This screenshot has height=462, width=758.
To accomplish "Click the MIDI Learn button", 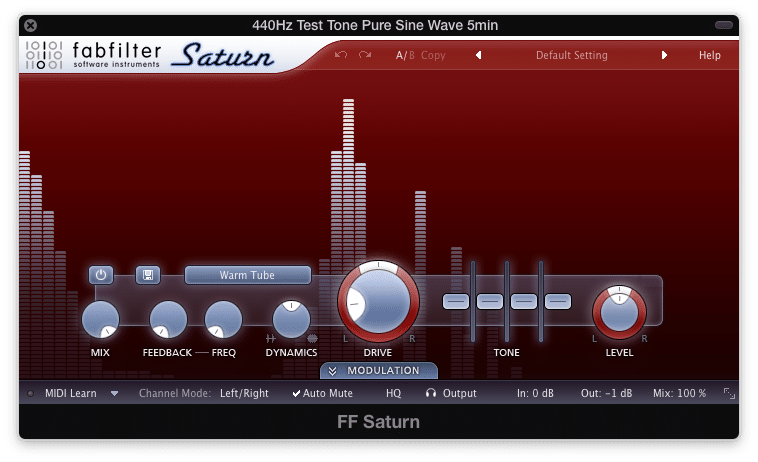I will click(x=71, y=393).
